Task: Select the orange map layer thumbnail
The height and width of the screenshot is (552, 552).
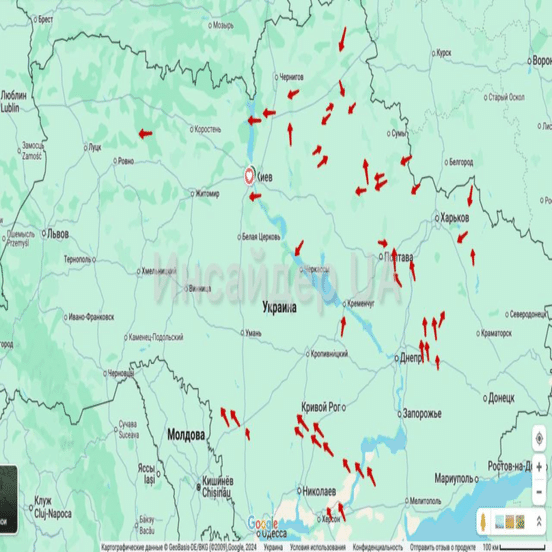Action: pyautogui.click(x=509, y=522)
